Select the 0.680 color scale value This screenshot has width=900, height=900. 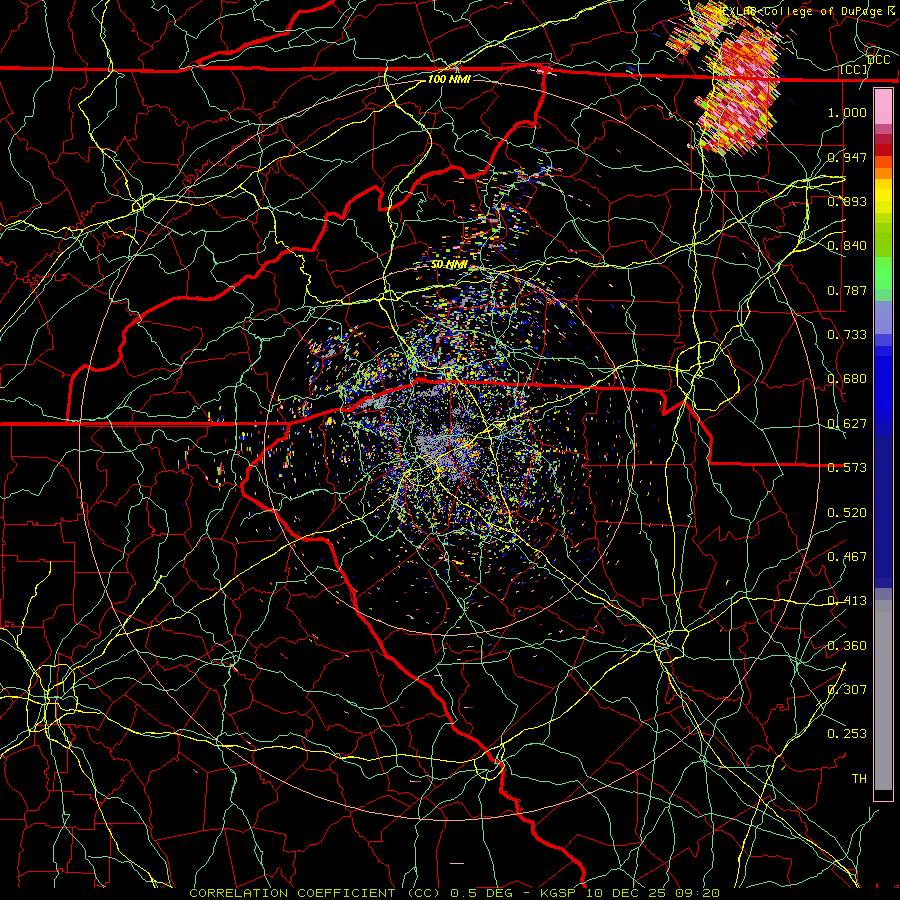click(847, 379)
